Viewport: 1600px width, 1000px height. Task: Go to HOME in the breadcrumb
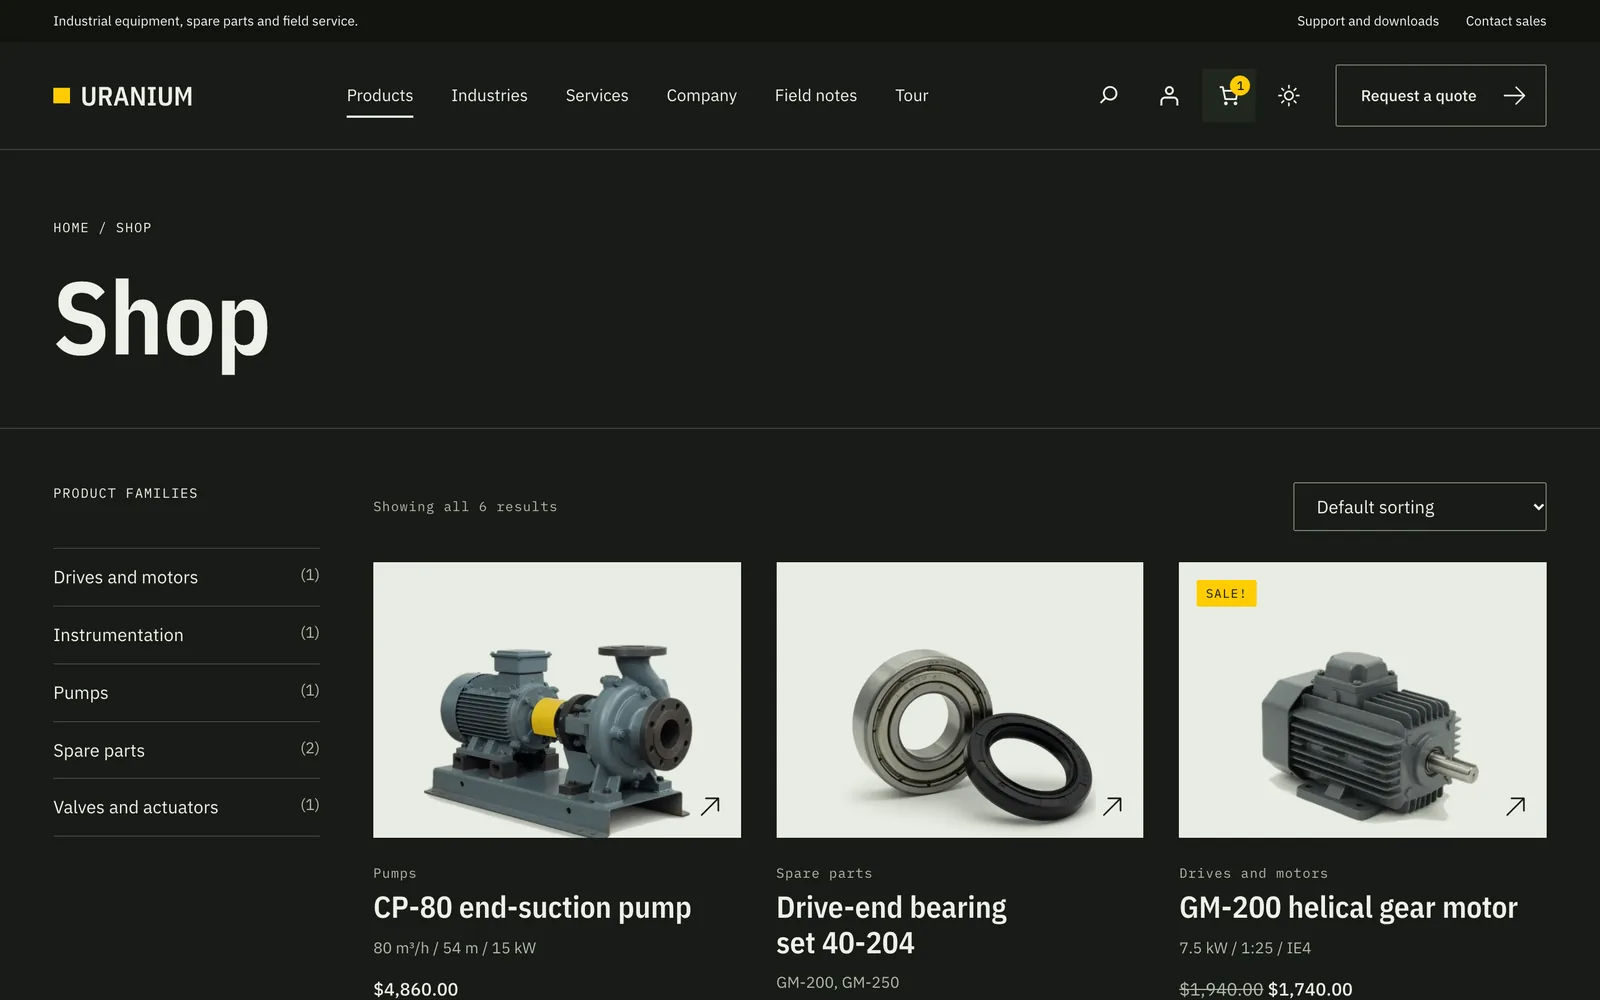(71, 228)
